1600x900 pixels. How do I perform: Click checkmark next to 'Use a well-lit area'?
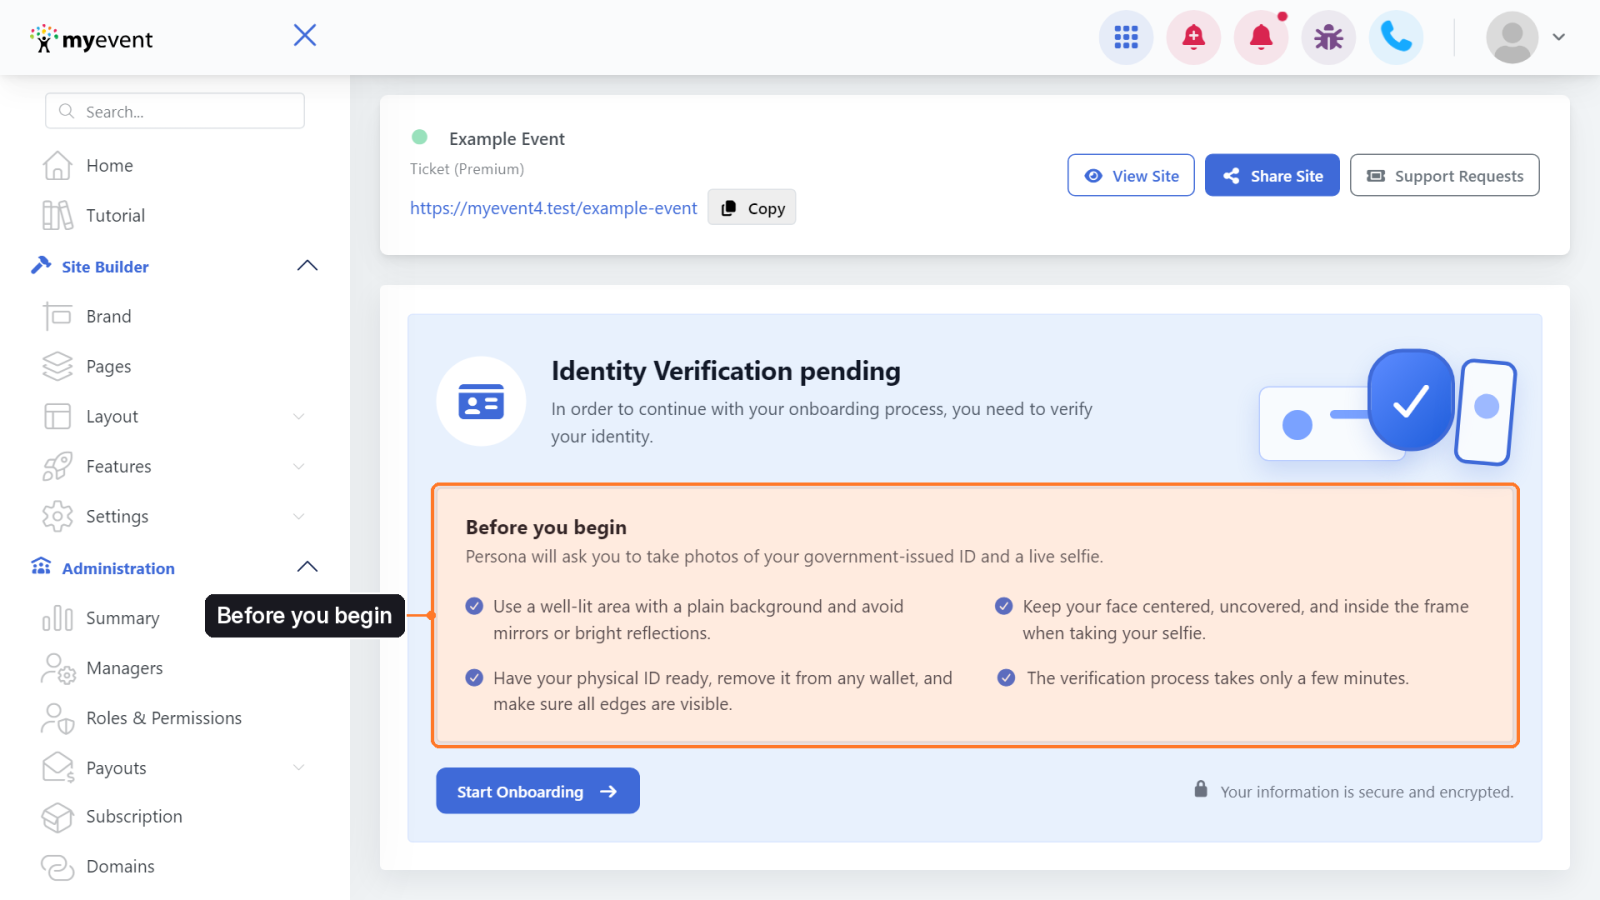[475, 606]
